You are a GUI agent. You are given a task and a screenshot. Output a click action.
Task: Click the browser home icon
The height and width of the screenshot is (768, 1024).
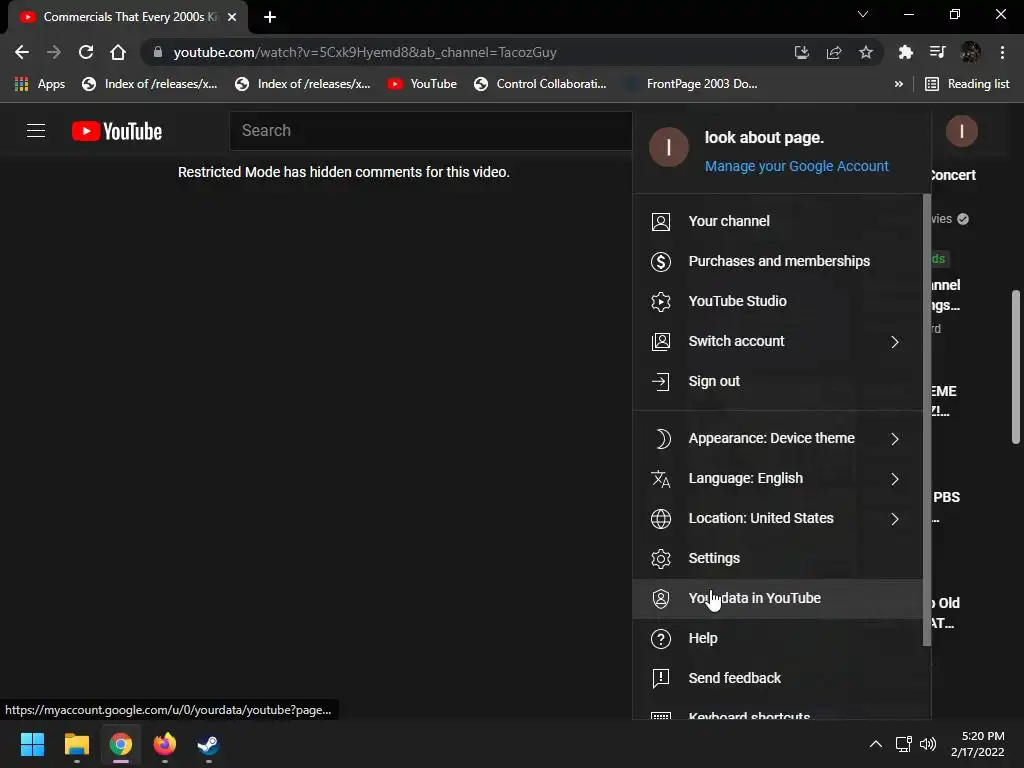tap(118, 52)
